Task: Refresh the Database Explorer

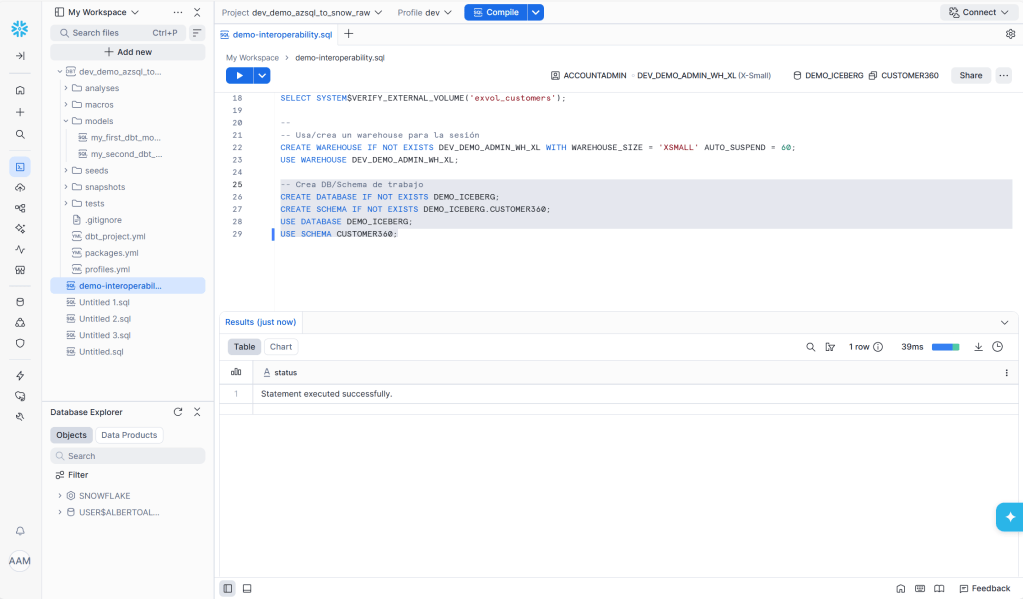Action: (x=178, y=412)
